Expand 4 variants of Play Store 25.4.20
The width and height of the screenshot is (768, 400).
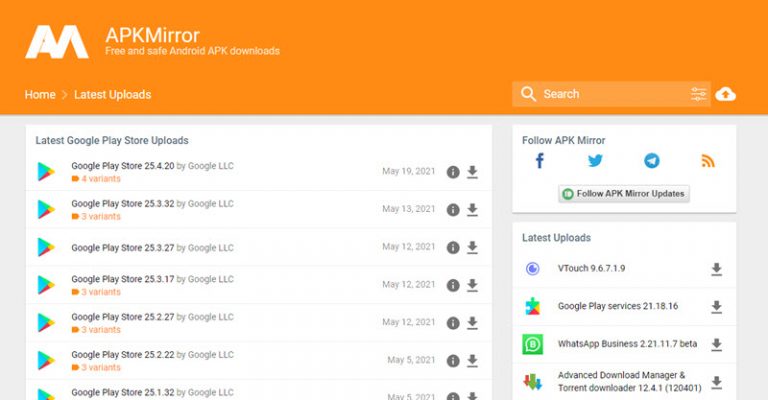pos(96,179)
